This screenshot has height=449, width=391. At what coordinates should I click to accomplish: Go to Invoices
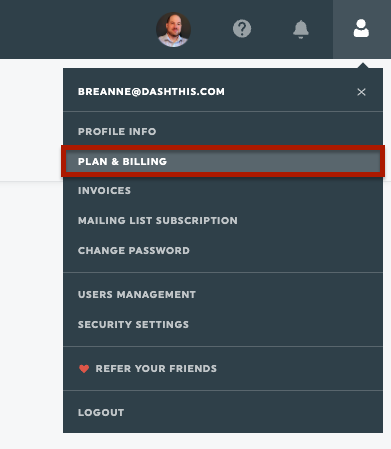click(104, 190)
